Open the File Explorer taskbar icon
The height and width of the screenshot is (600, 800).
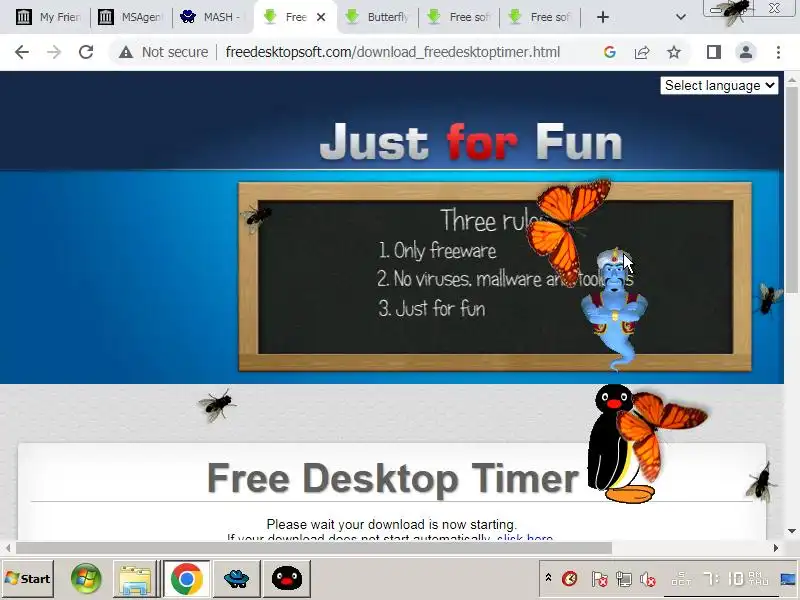[x=135, y=579]
